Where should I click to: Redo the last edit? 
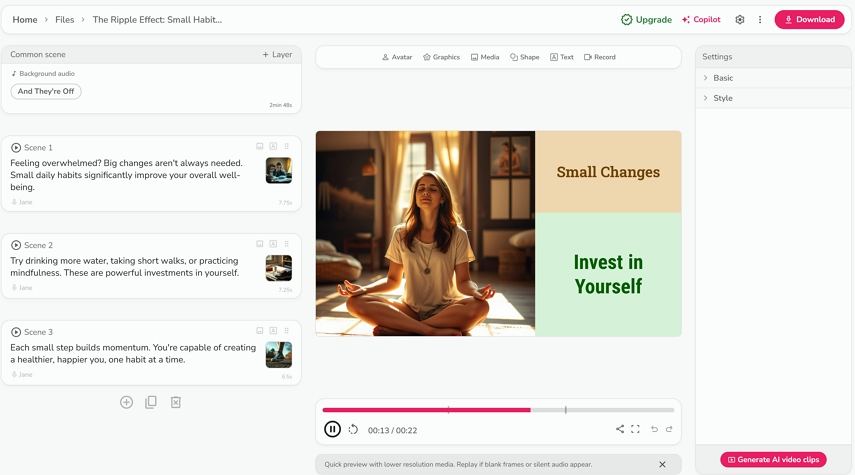[669, 429]
